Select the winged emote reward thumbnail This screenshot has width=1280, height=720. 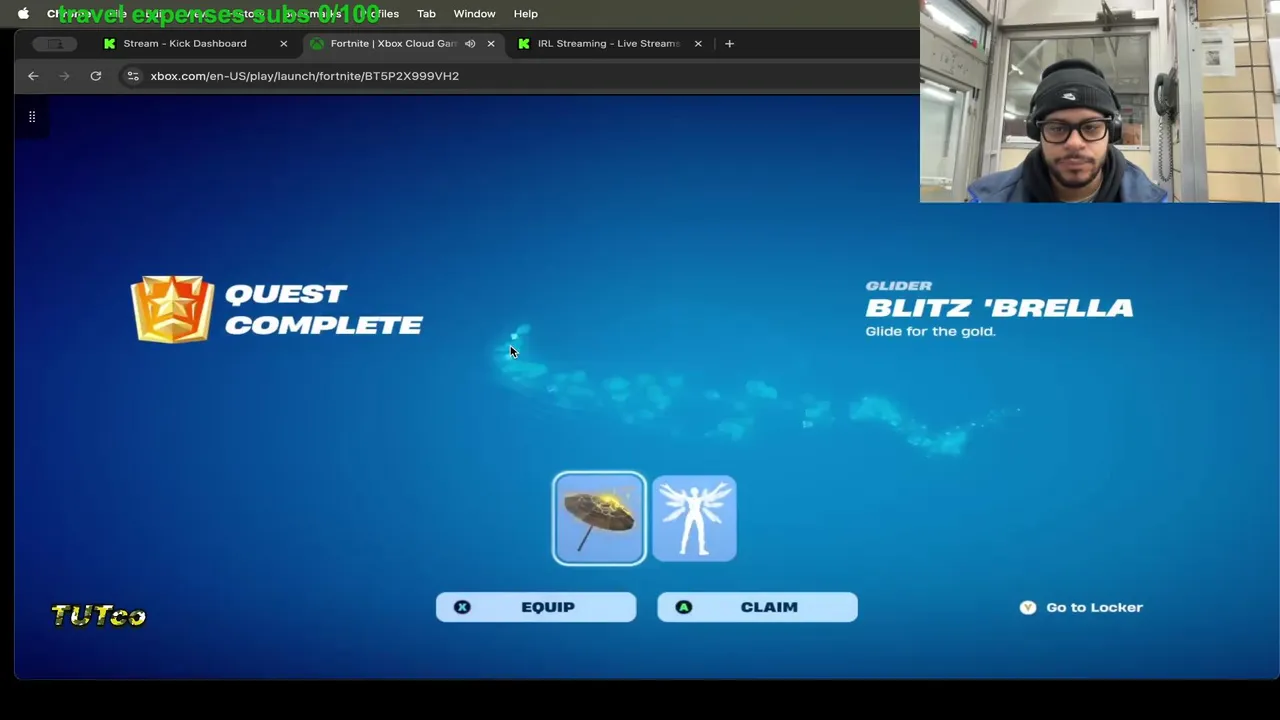tap(694, 518)
